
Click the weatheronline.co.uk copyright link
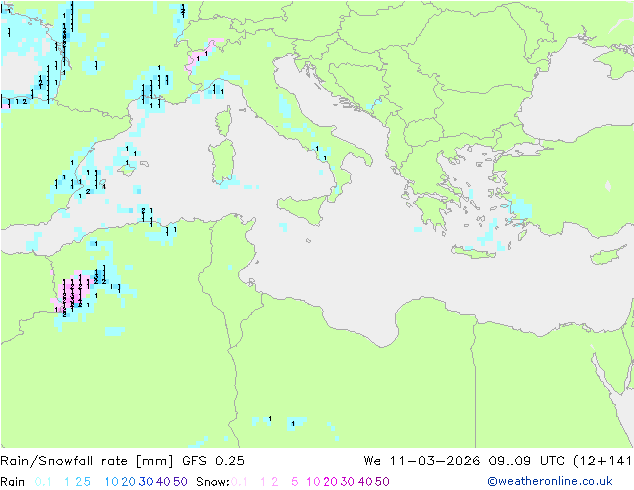(x=550, y=481)
